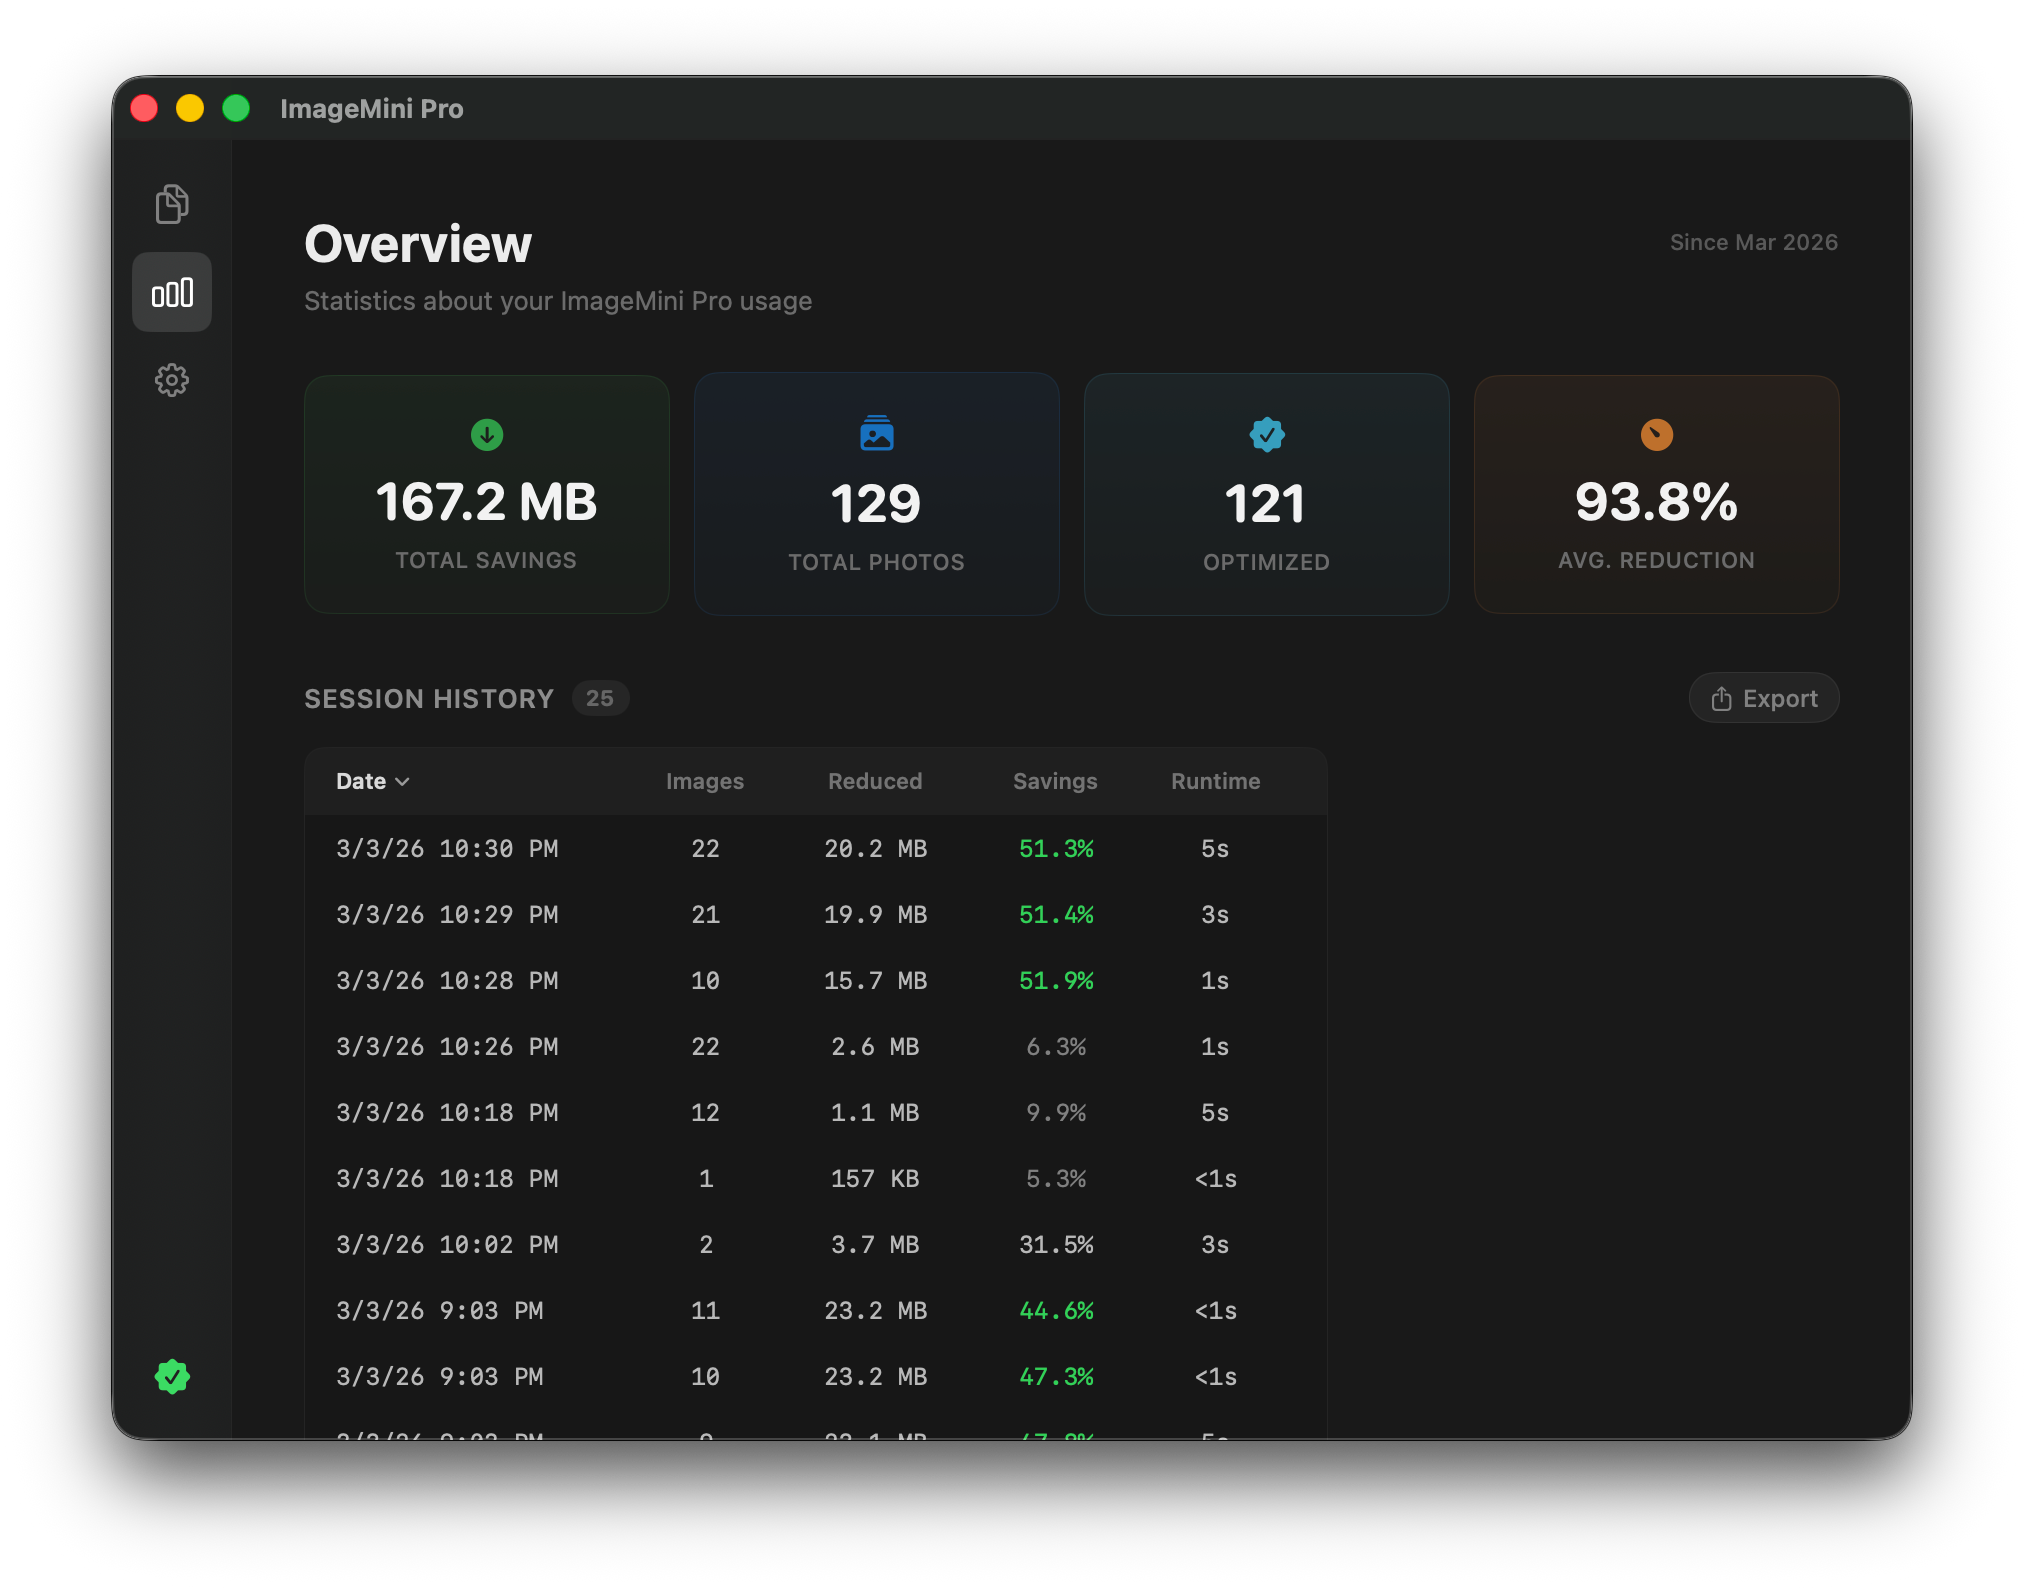Screen dimensions: 2024x1588
Task: Select the verified badge icon on Optimized card
Action: (1266, 434)
